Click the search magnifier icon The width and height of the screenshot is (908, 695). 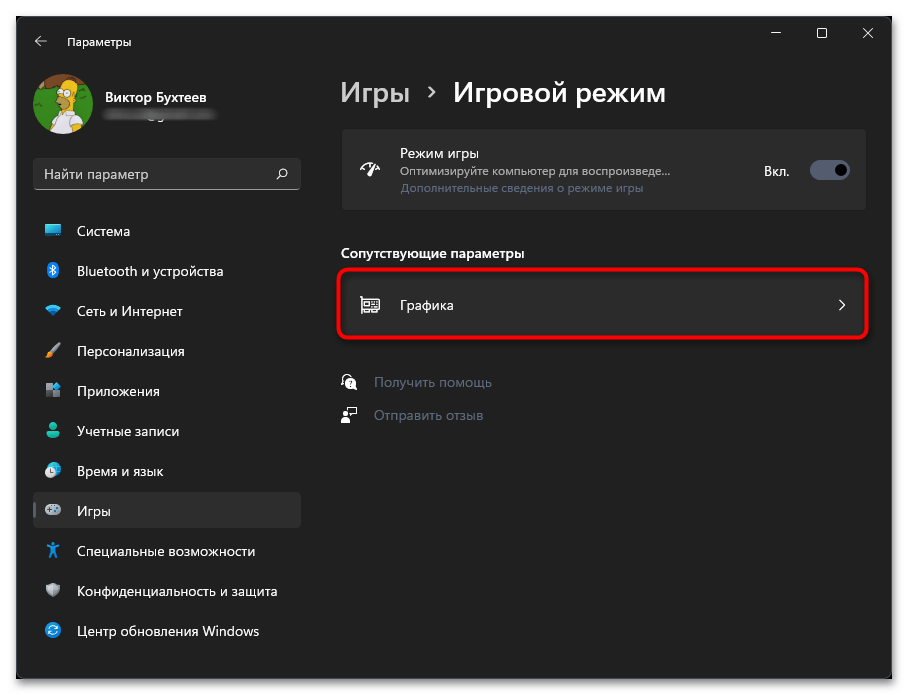pos(282,174)
